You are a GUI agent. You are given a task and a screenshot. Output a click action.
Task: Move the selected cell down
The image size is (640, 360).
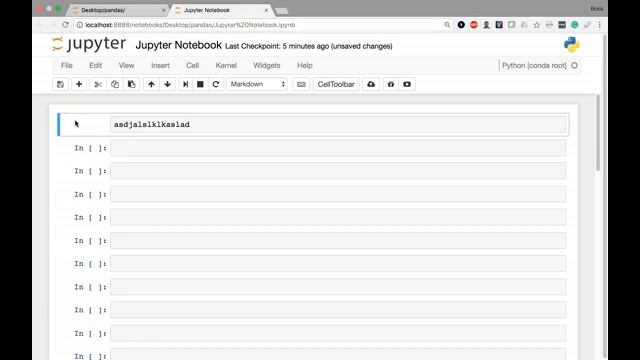click(x=167, y=84)
